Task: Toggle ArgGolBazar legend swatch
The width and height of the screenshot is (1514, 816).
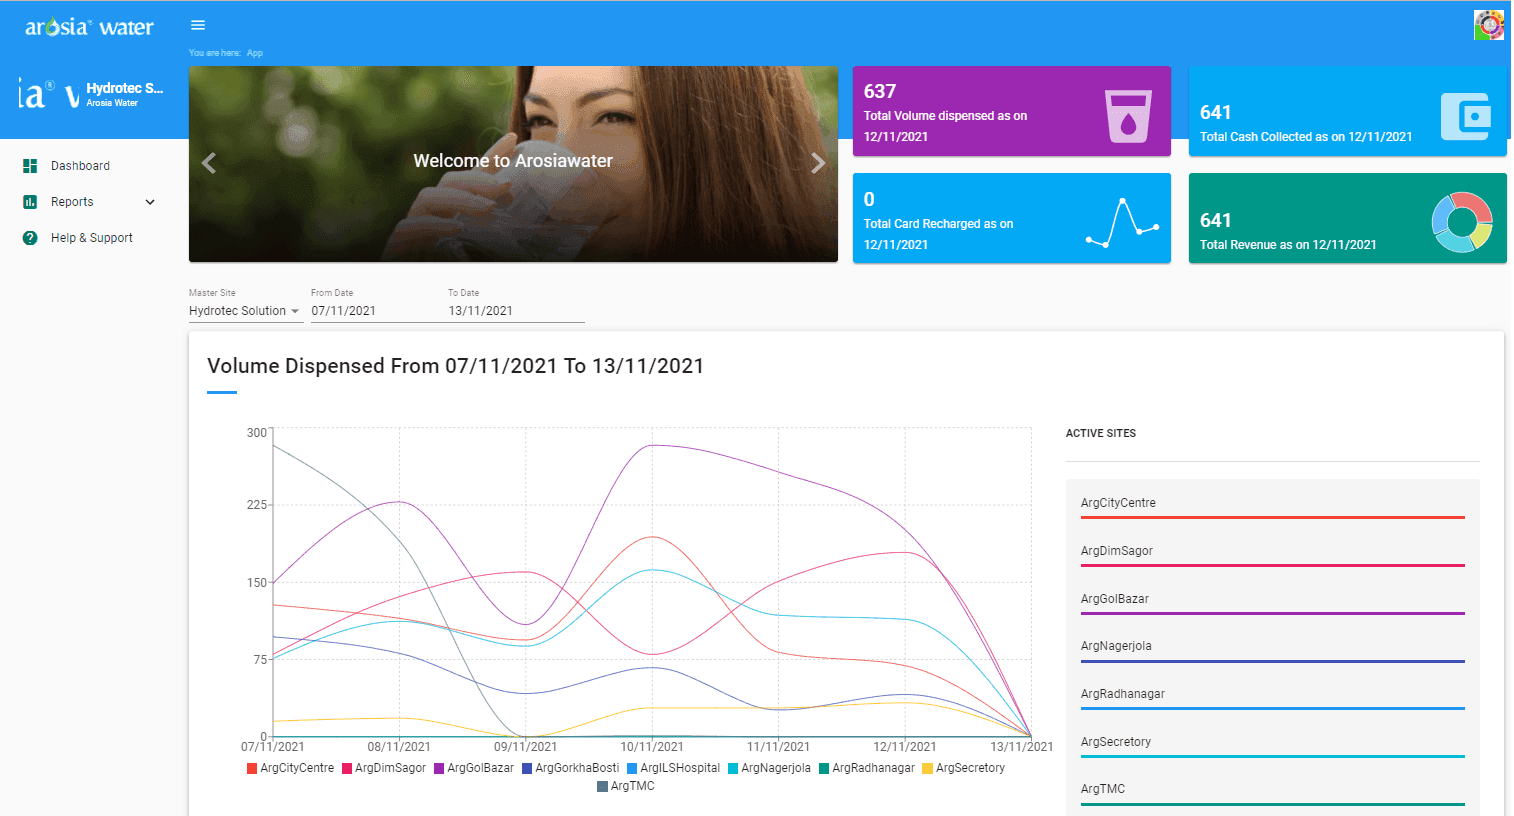Action: 439,768
